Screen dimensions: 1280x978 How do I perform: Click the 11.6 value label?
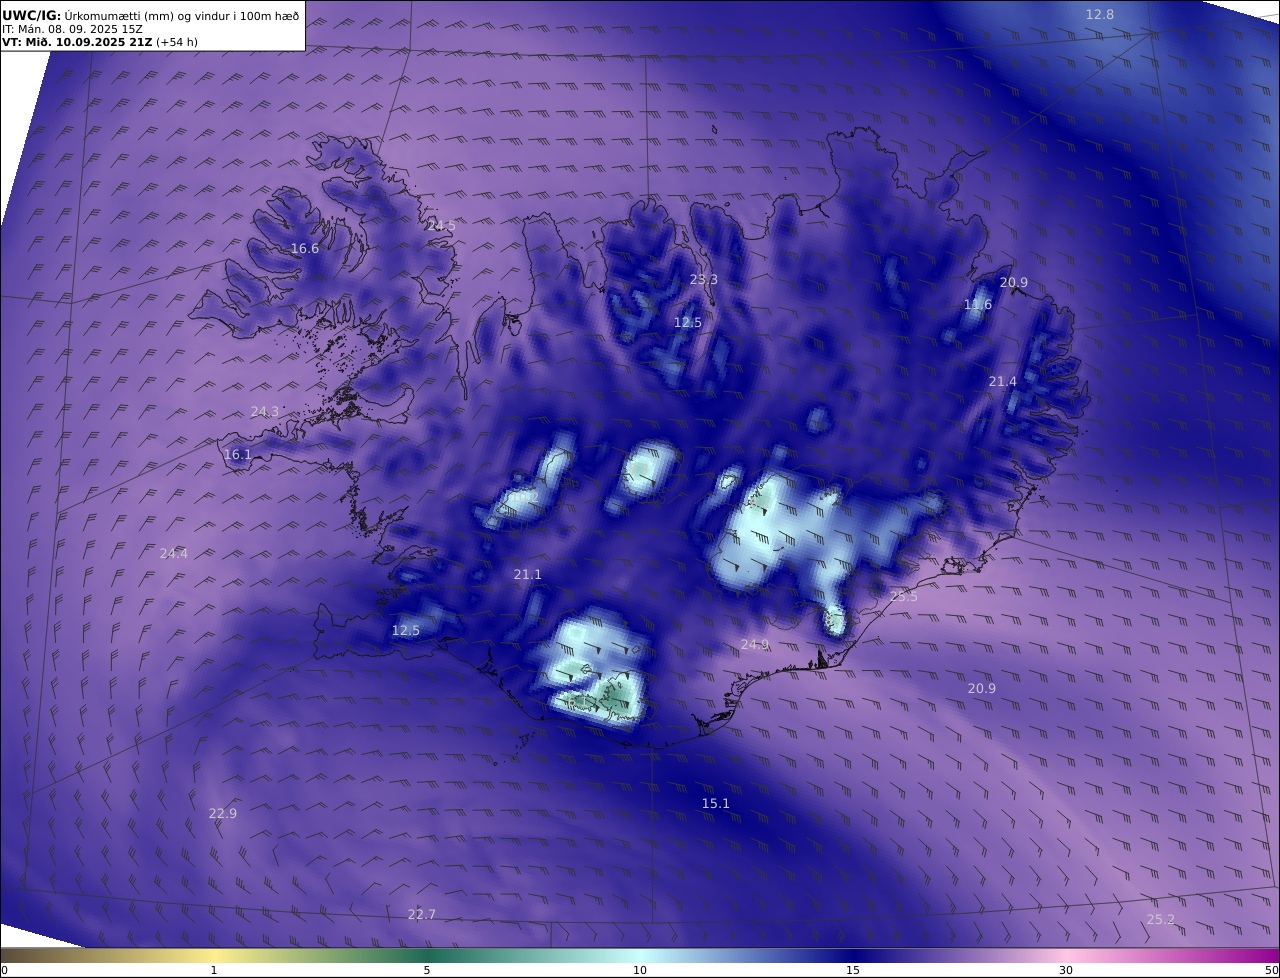(978, 304)
